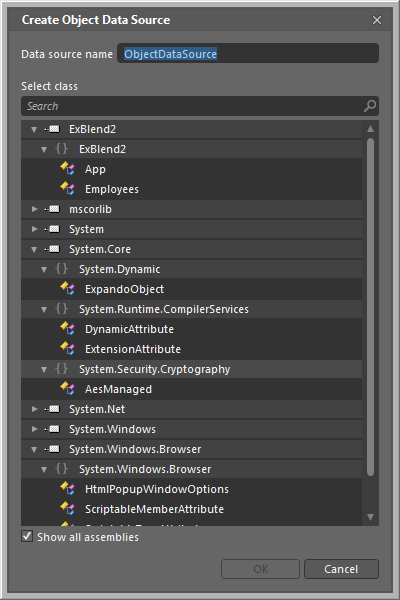
Task: Click the ExpandoObject class icon
Action: tap(67, 288)
